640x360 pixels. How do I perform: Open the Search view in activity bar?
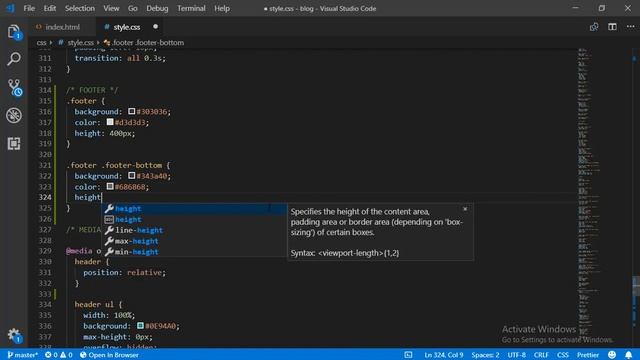[x=14, y=59]
